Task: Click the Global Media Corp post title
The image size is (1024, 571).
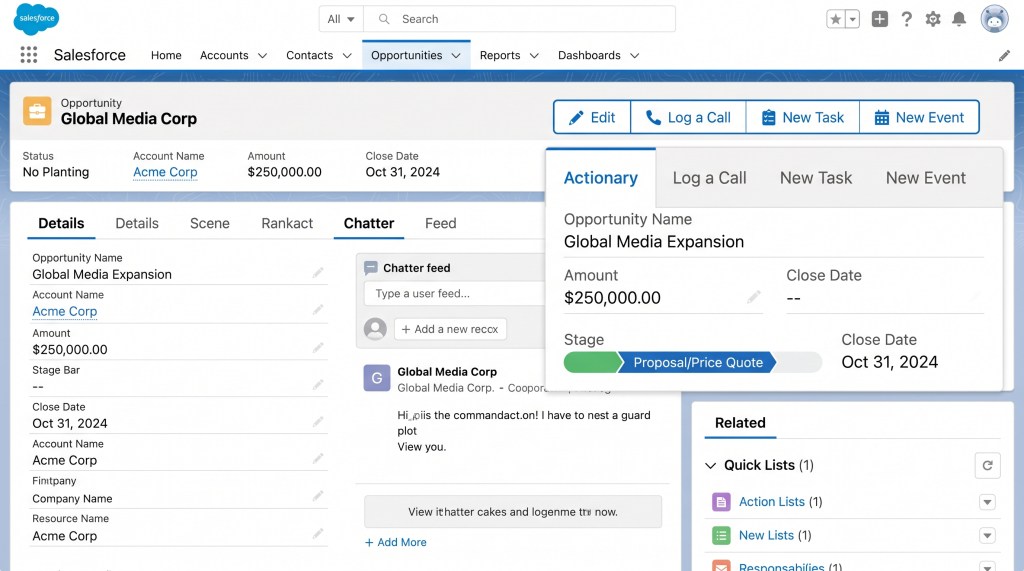Action: 447,372
